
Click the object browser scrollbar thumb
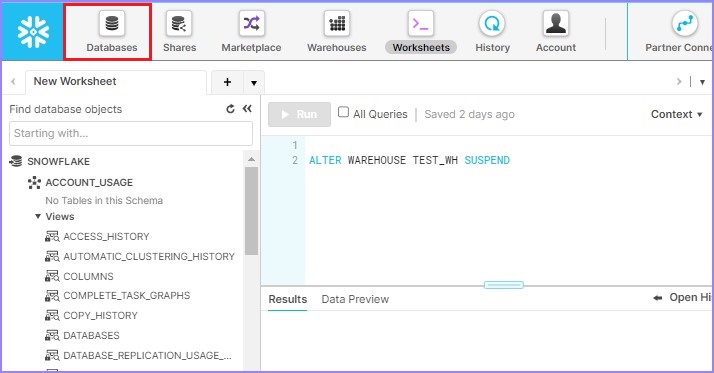[251, 211]
